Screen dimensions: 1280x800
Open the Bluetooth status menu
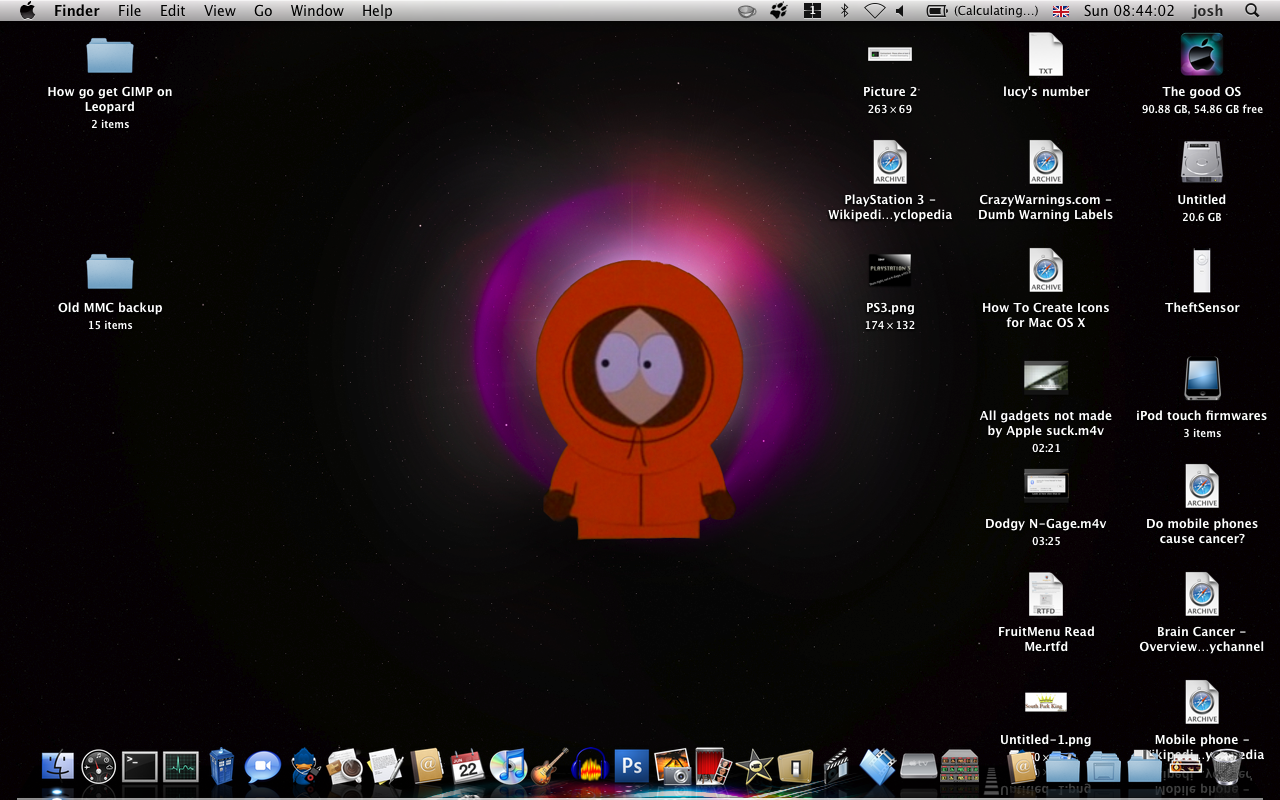point(844,11)
